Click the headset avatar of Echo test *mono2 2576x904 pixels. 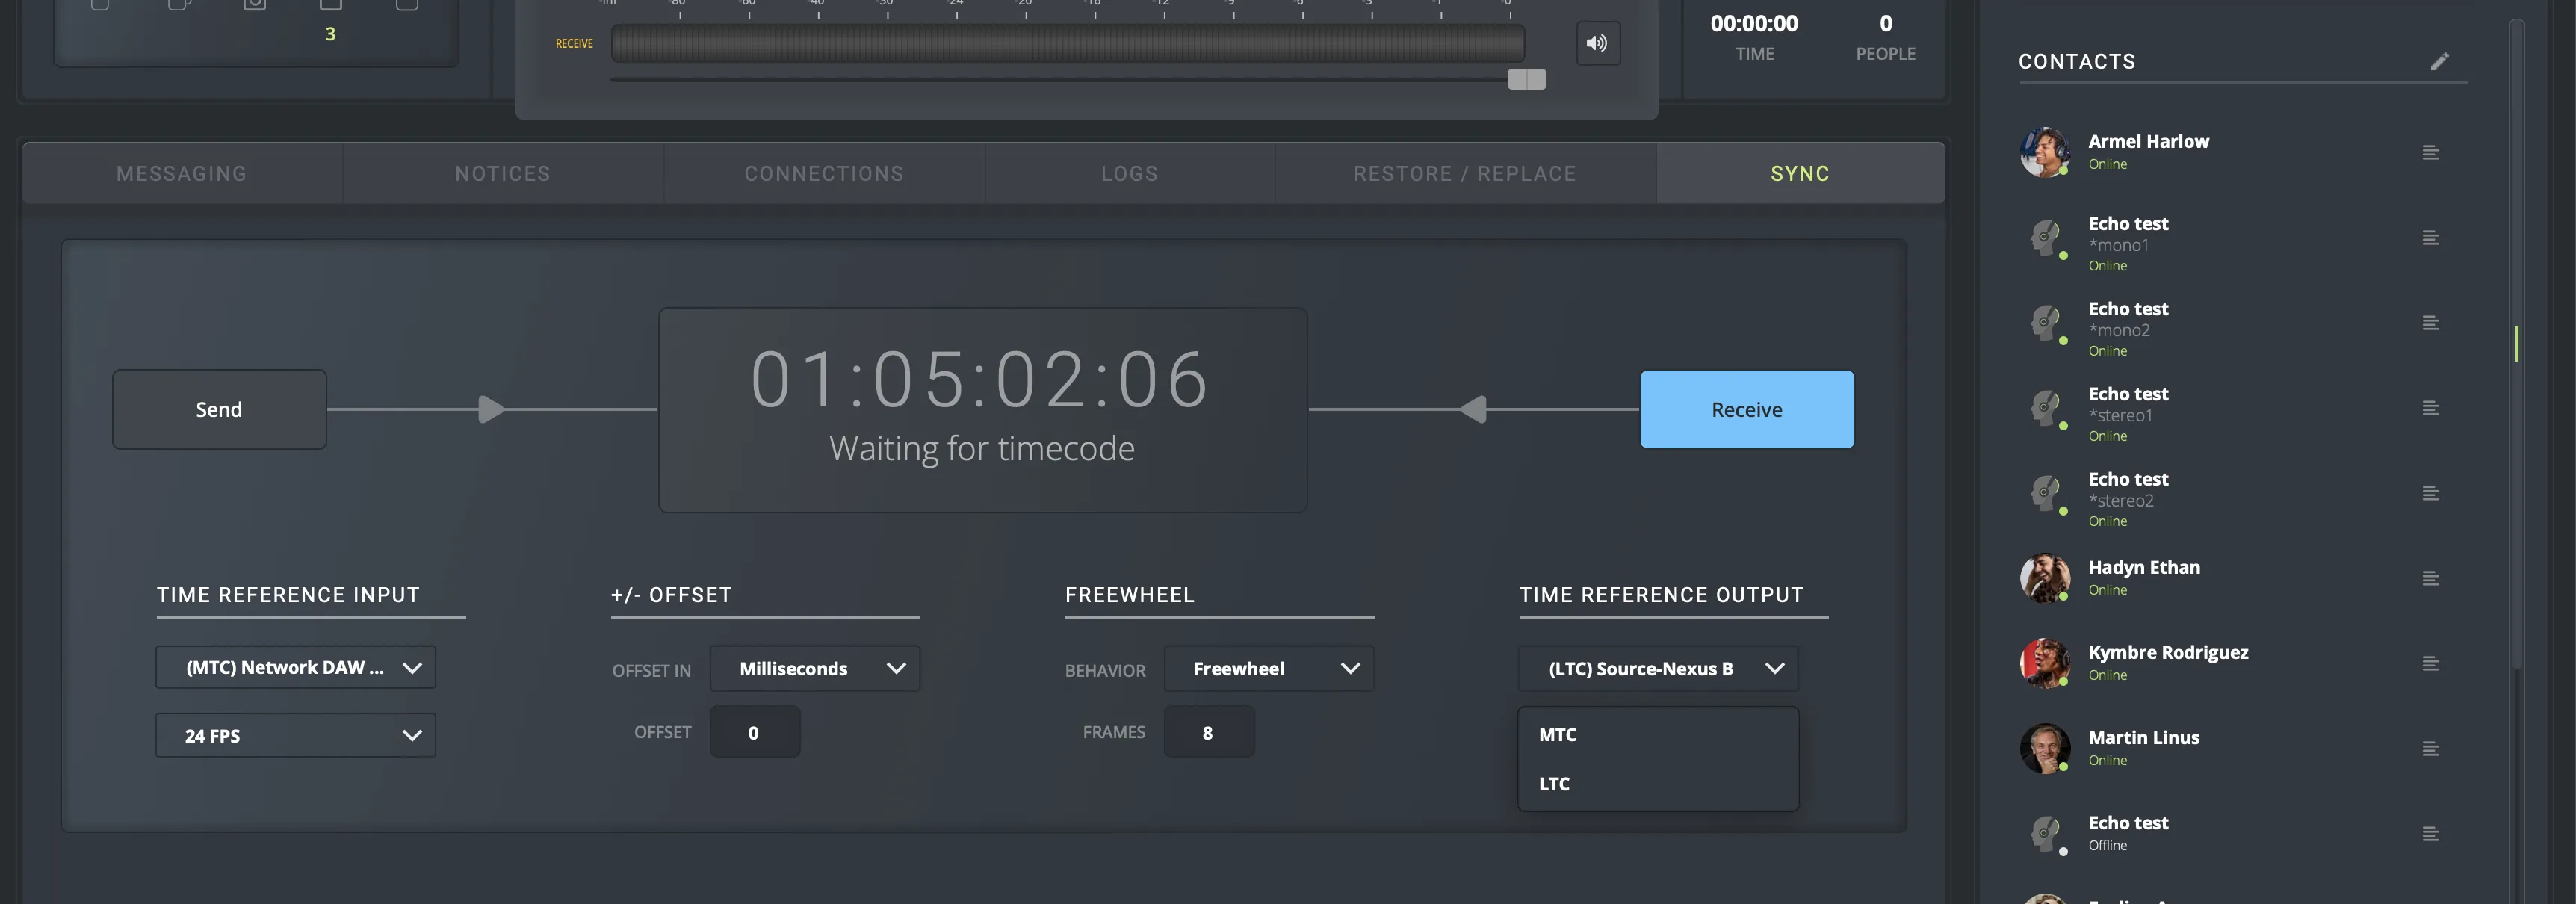[2045, 323]
